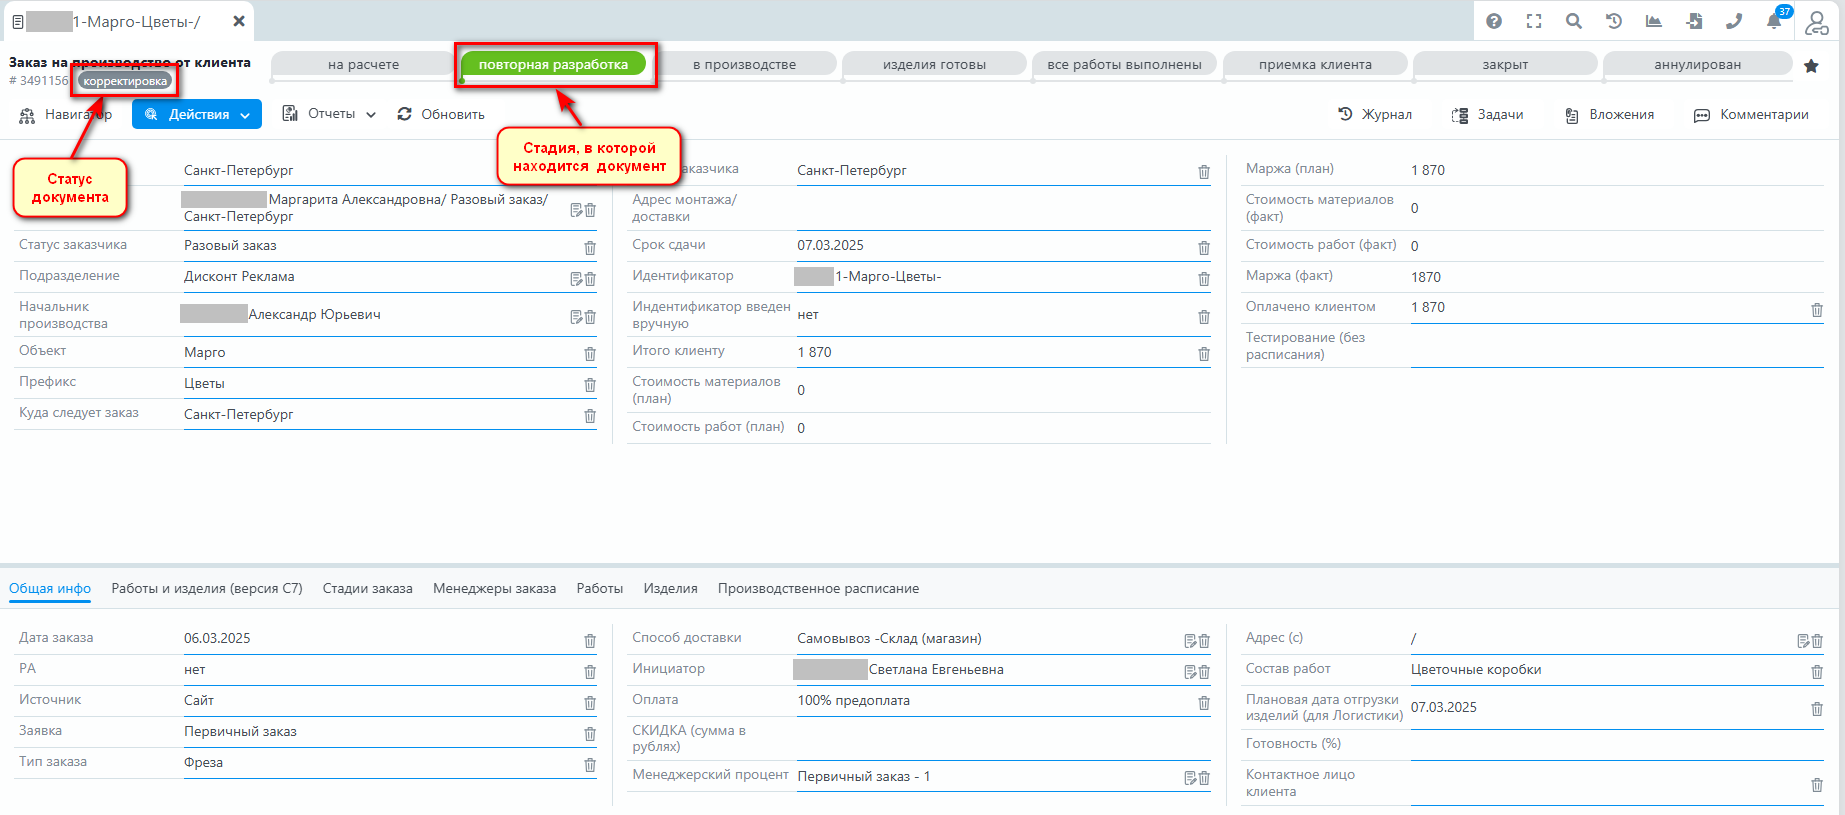Open the user profile icon
The height and width of the screenshot is (815, 1845).
point(1816,21)
